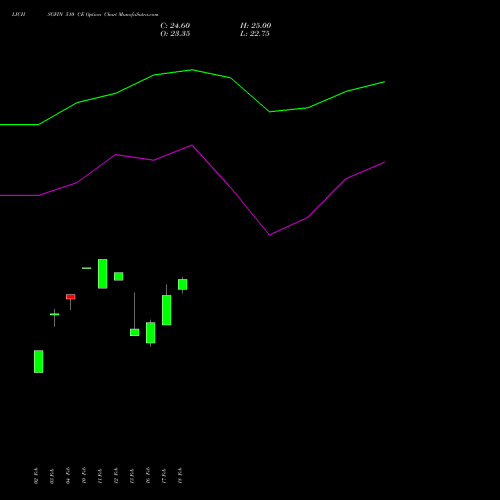Click the 03 Feb date label
Viewport: 500px width, 500px height.
52,475
